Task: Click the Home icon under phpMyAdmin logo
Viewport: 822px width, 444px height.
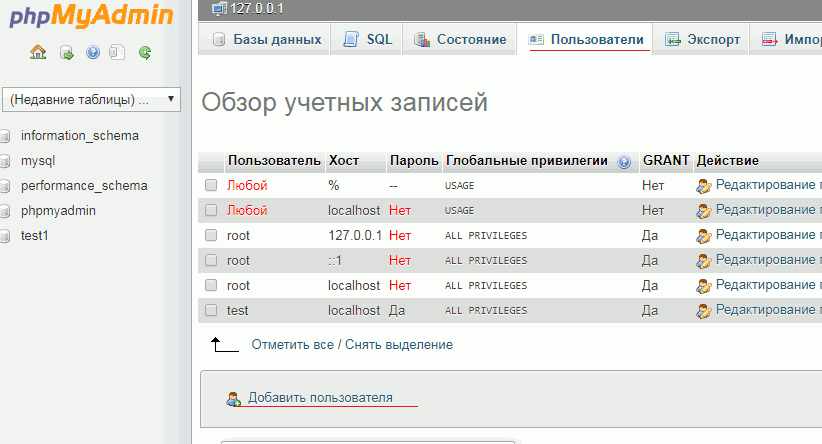Action: tap(38, 52)
